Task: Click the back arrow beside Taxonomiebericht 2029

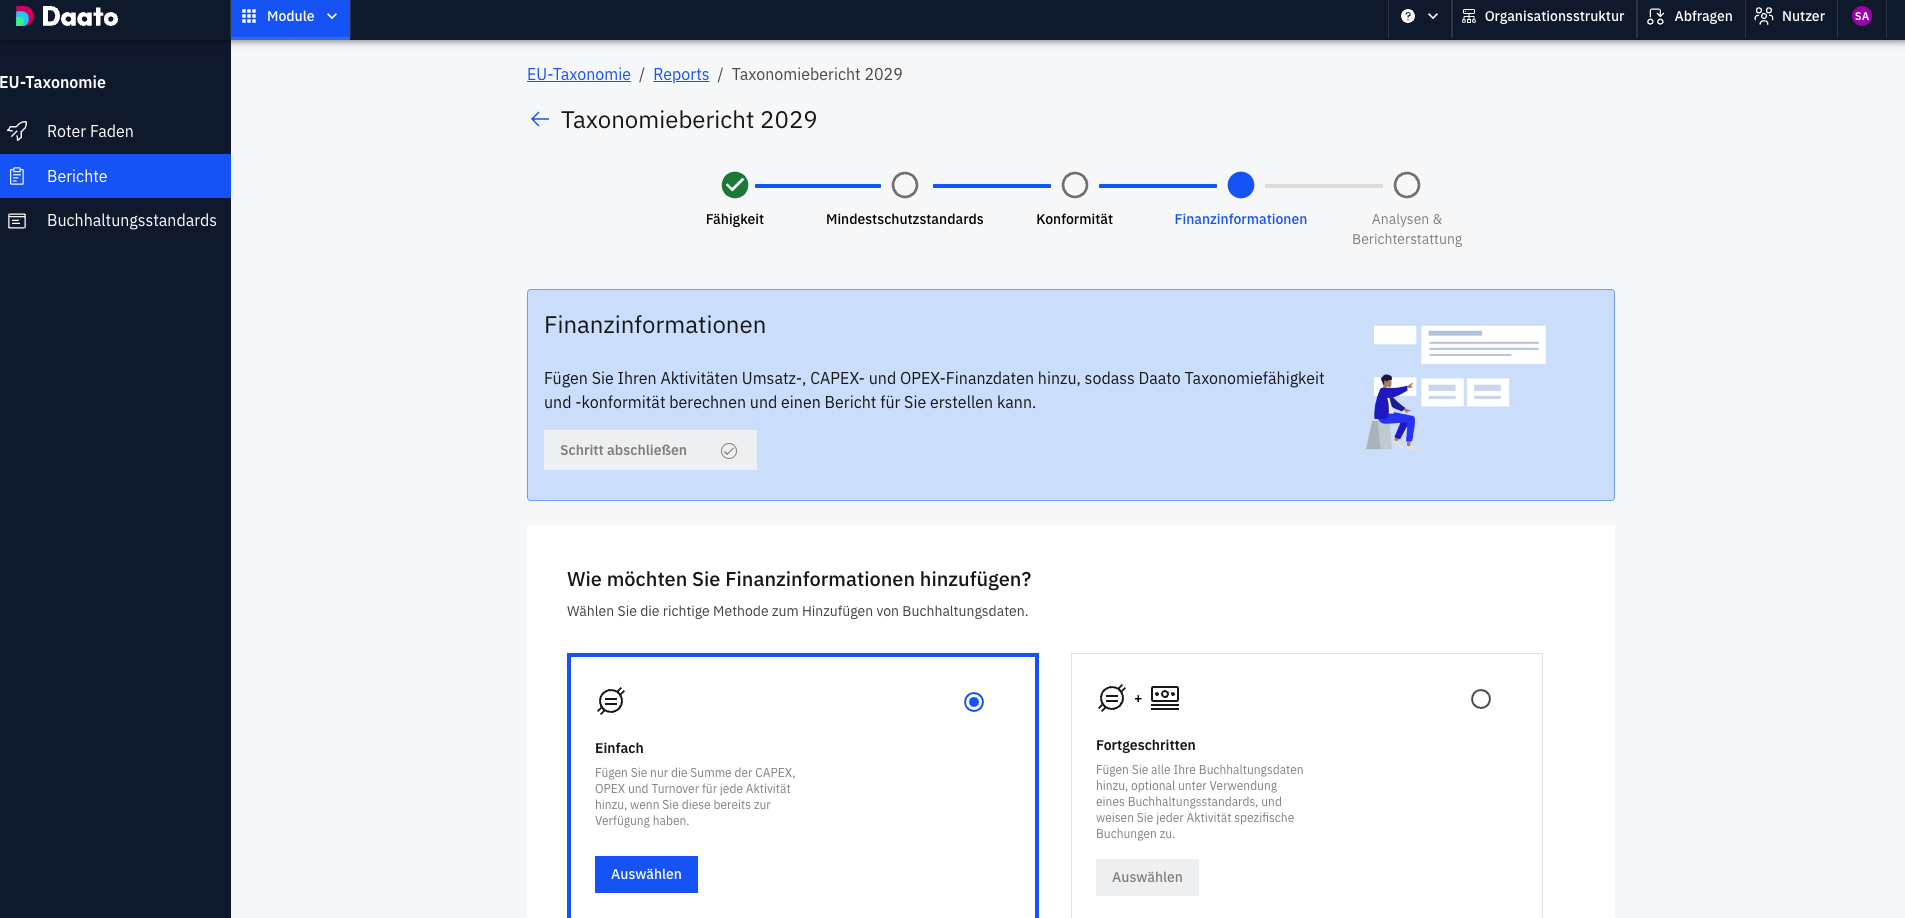Action: click(540, 120)
